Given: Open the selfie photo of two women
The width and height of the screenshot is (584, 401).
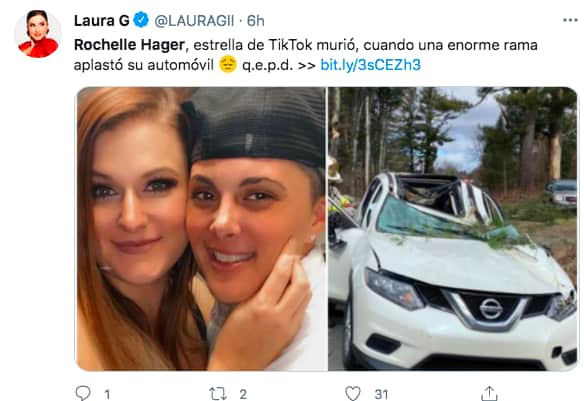Looking at the screenshot, I should click(201, 229).
